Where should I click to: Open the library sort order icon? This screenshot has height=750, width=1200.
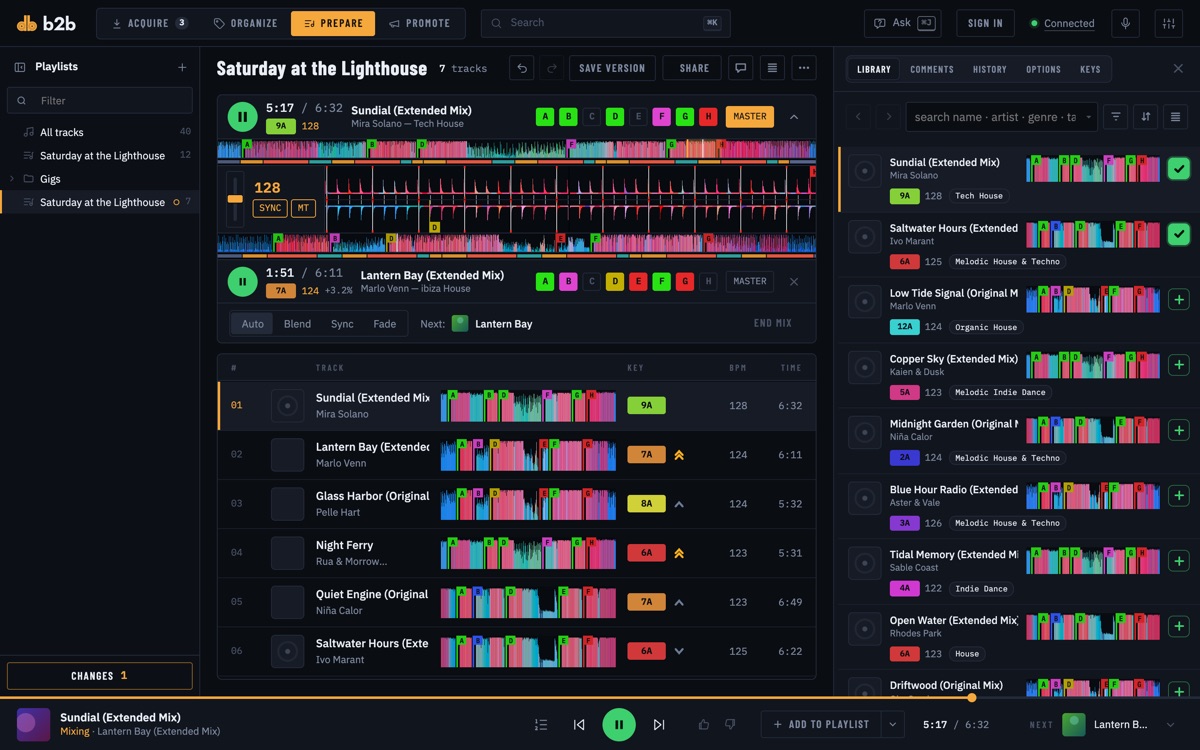click(1146, 117)
